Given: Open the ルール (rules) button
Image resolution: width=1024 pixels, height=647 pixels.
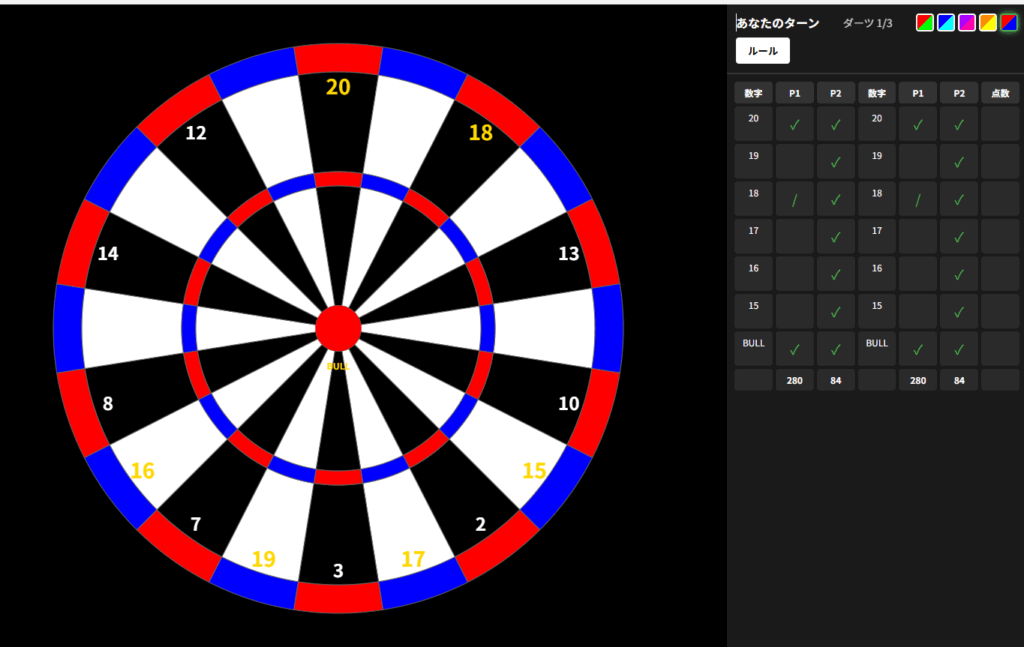Looking at the screenshot, I should 762,51.
